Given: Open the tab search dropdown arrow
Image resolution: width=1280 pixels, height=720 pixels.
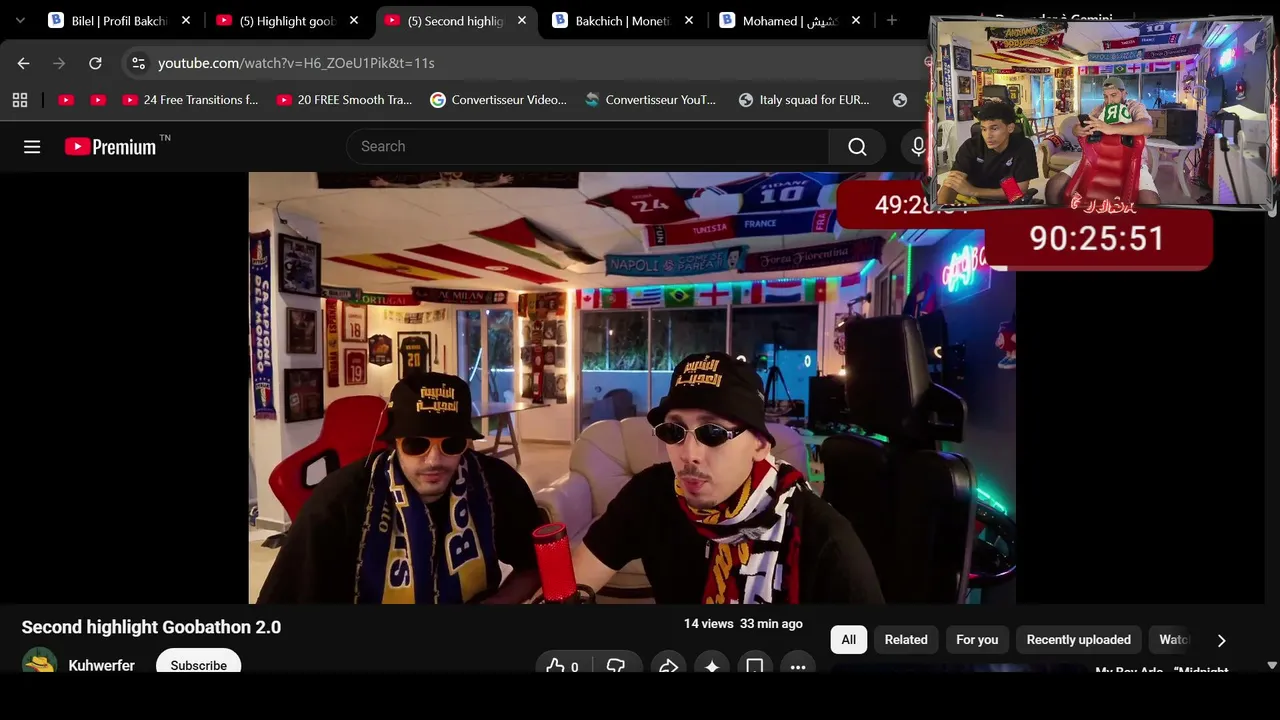Looking at the screenshot, I should (20, 20).
